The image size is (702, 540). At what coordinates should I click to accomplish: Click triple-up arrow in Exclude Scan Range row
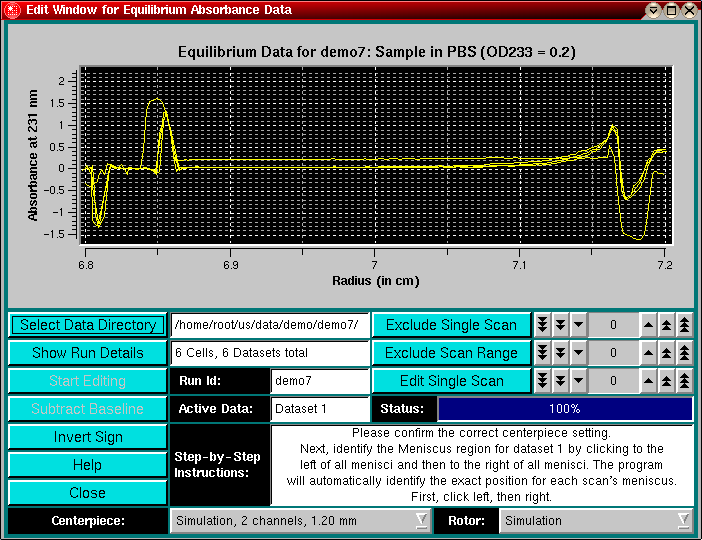[684, 353]
